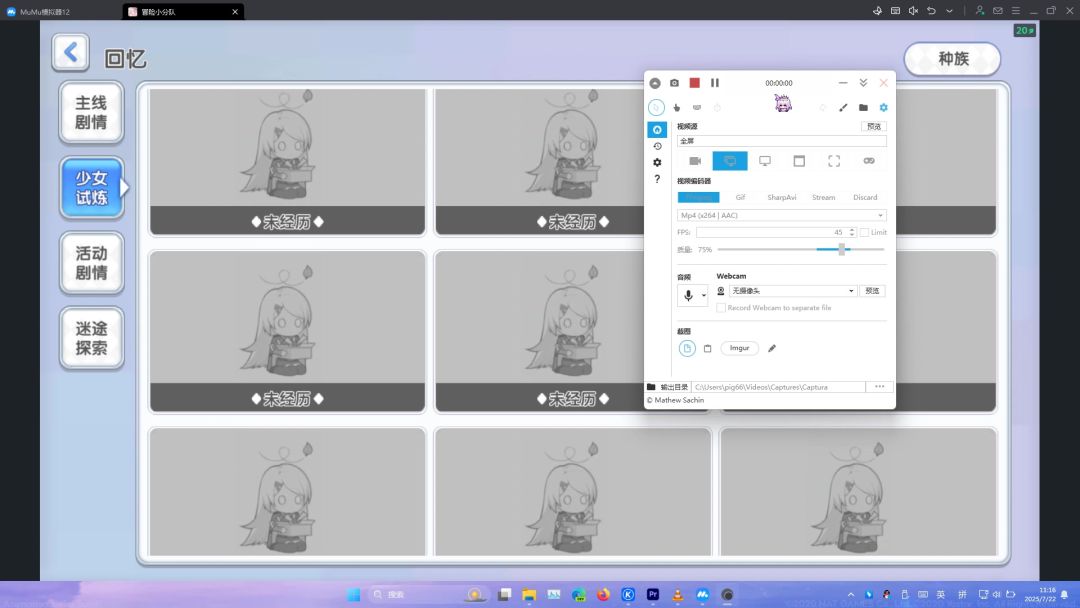Enable Record Webcam to separate file
This screenshot has width=1080, height=608.
click(x=721, y=308)
